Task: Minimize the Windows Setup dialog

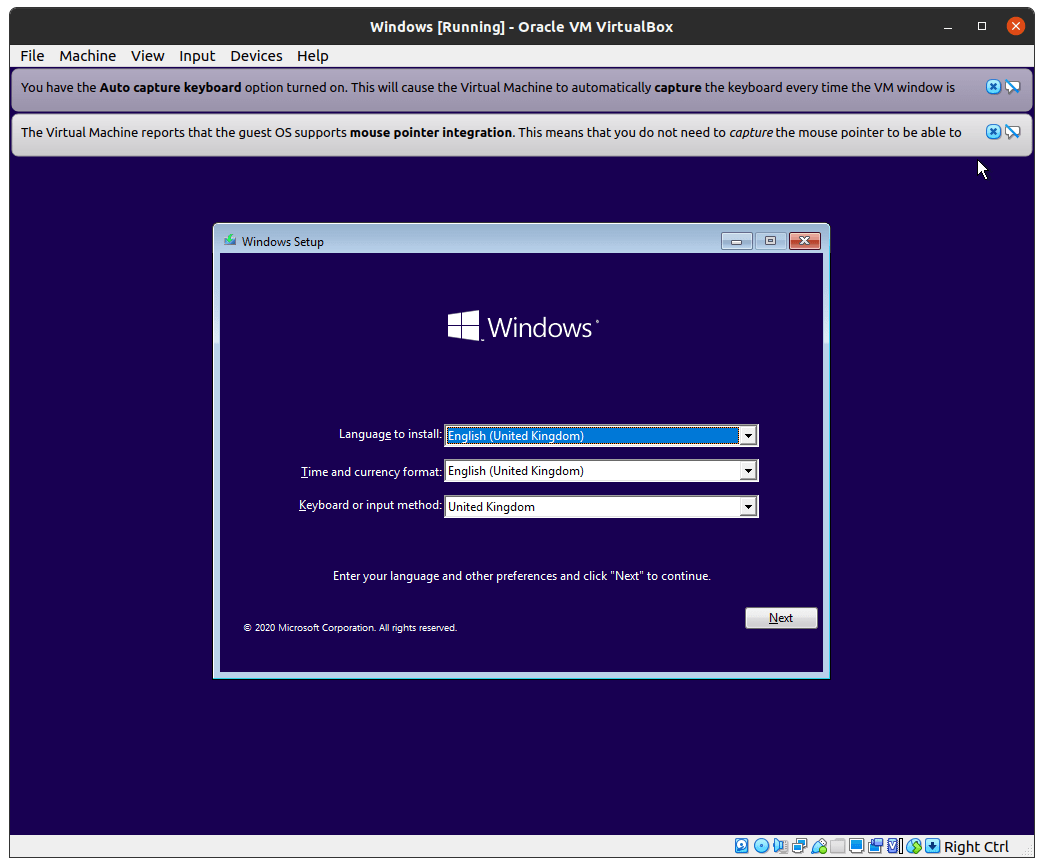Action: (x=736, y=241)
